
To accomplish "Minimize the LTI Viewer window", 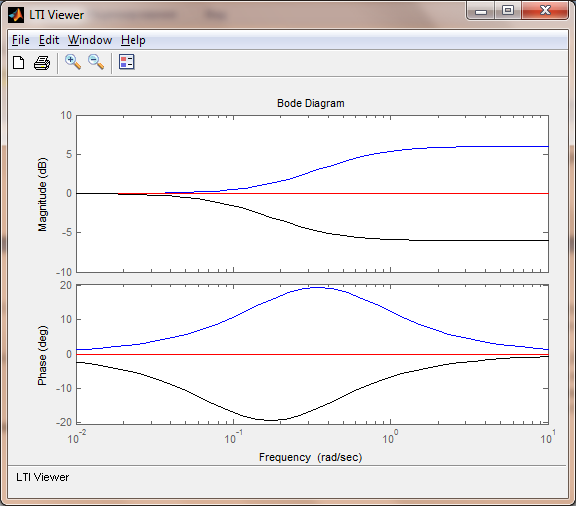I will coord(481,11).
